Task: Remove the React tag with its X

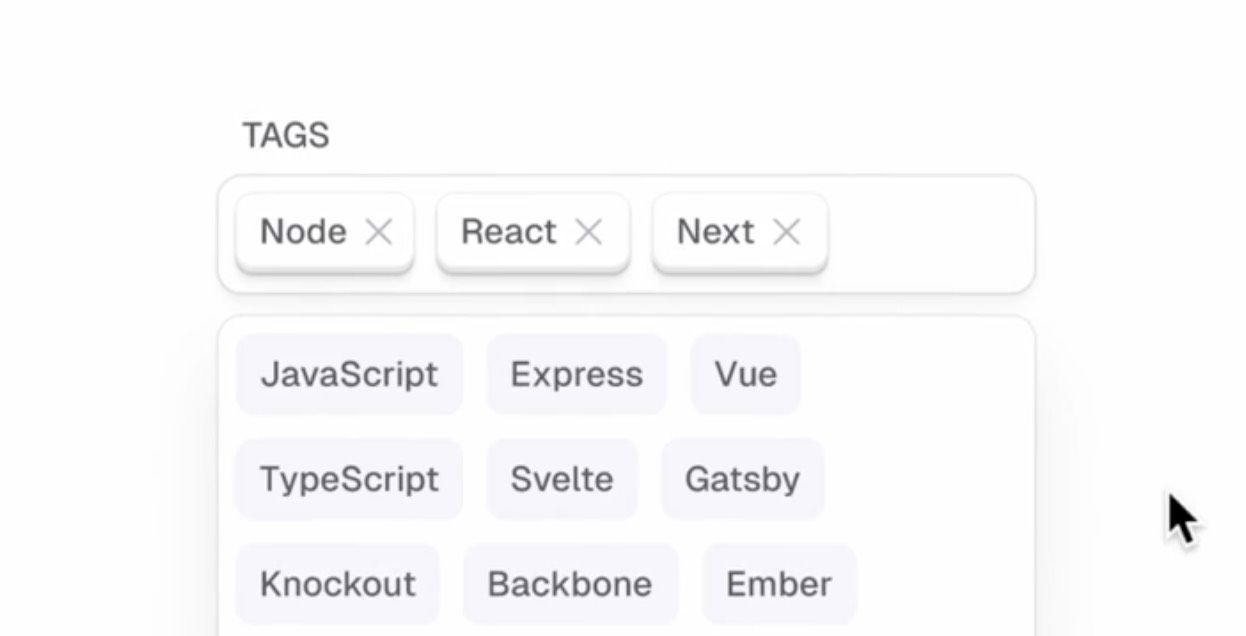Action: coord(589,232)
